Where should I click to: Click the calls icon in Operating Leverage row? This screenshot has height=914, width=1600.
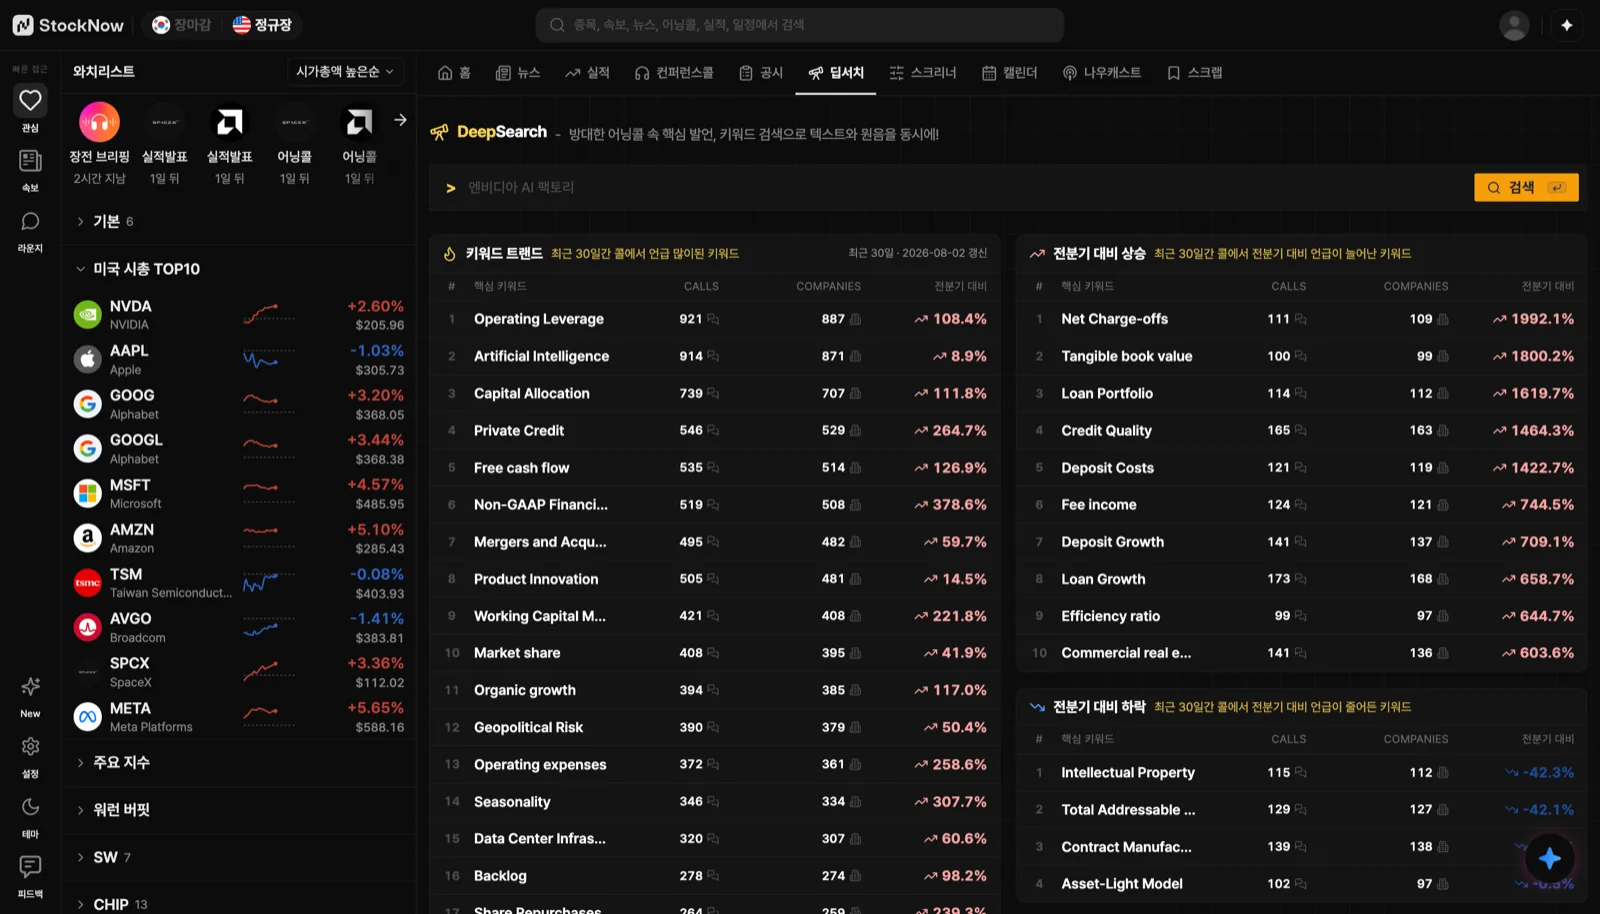click(x=713, y=319)
